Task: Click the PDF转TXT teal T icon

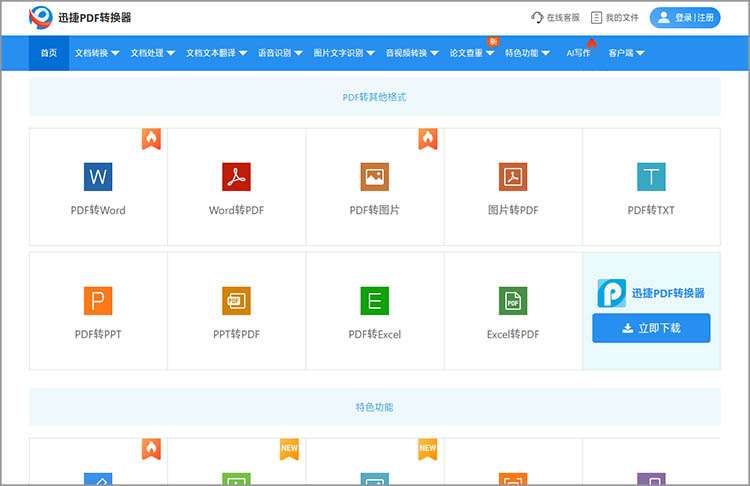Action: (x=651, y=177)
